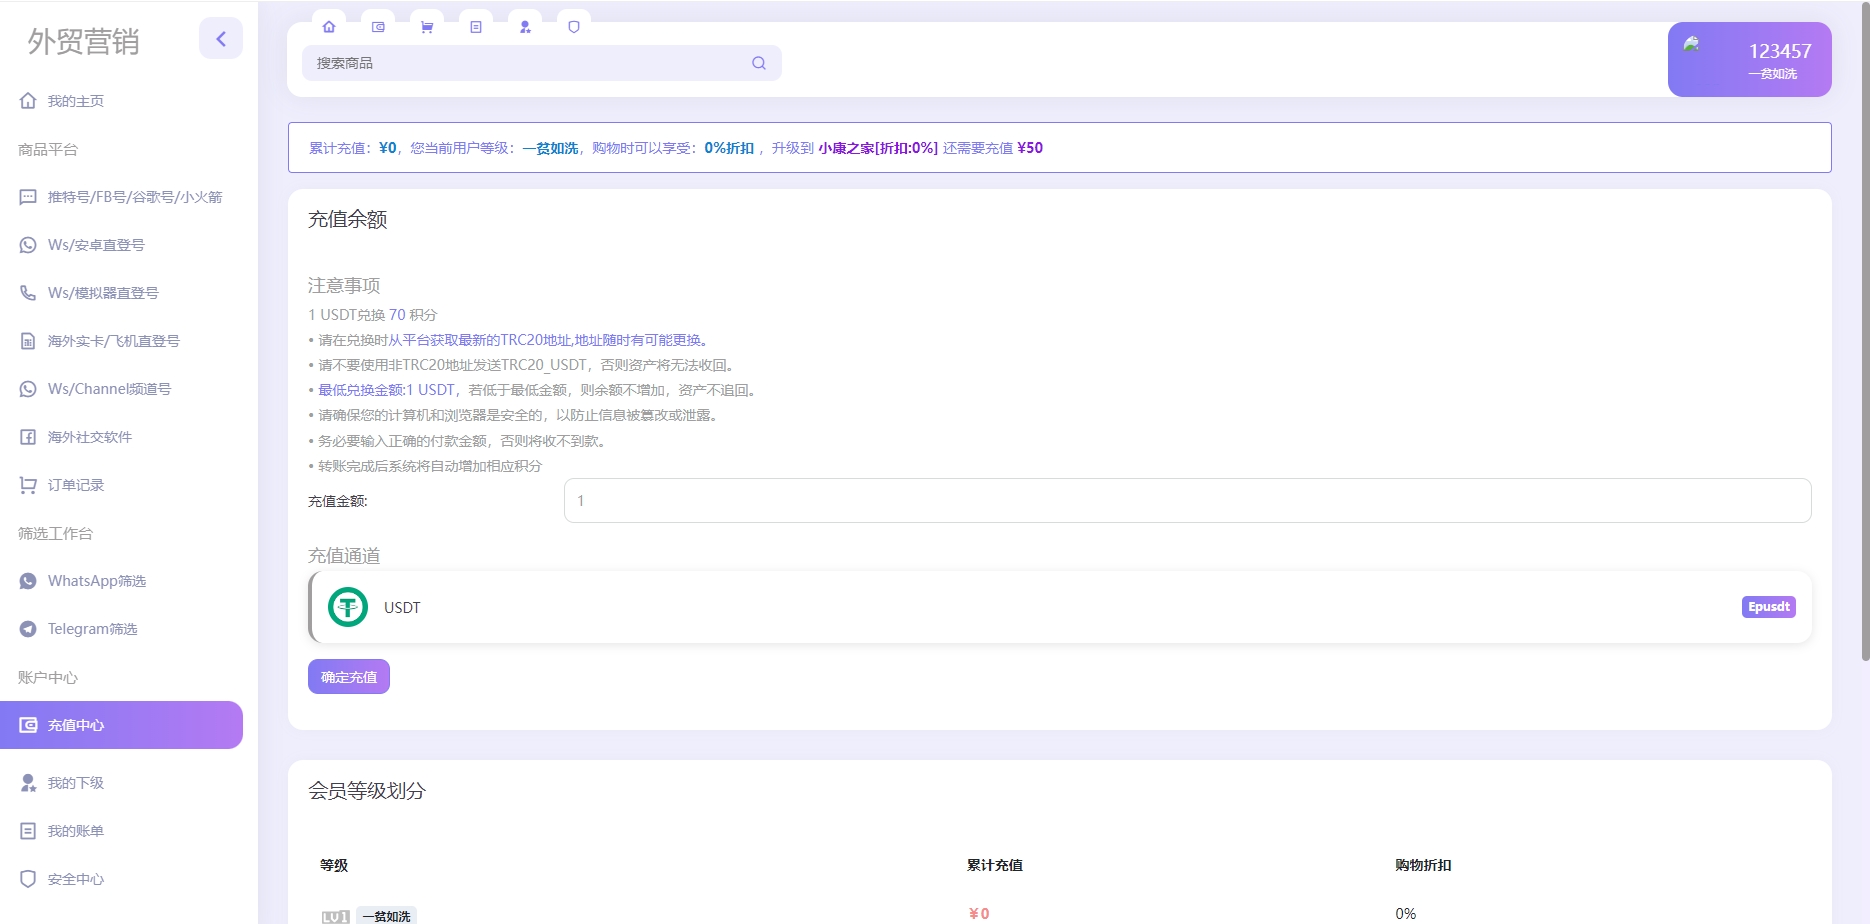Click the WhatsApp icon beside WhatsApp筛选

click(28, 581)
